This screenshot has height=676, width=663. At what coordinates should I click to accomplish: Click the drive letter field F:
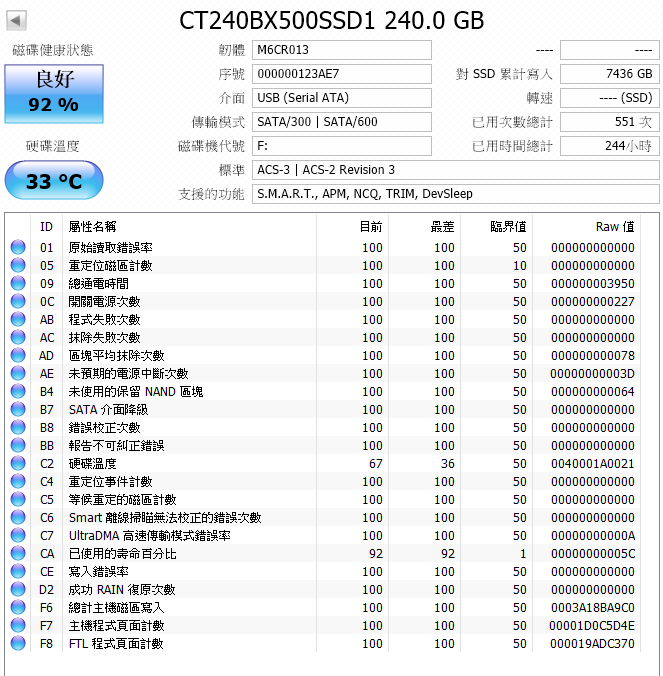[342, 146]
